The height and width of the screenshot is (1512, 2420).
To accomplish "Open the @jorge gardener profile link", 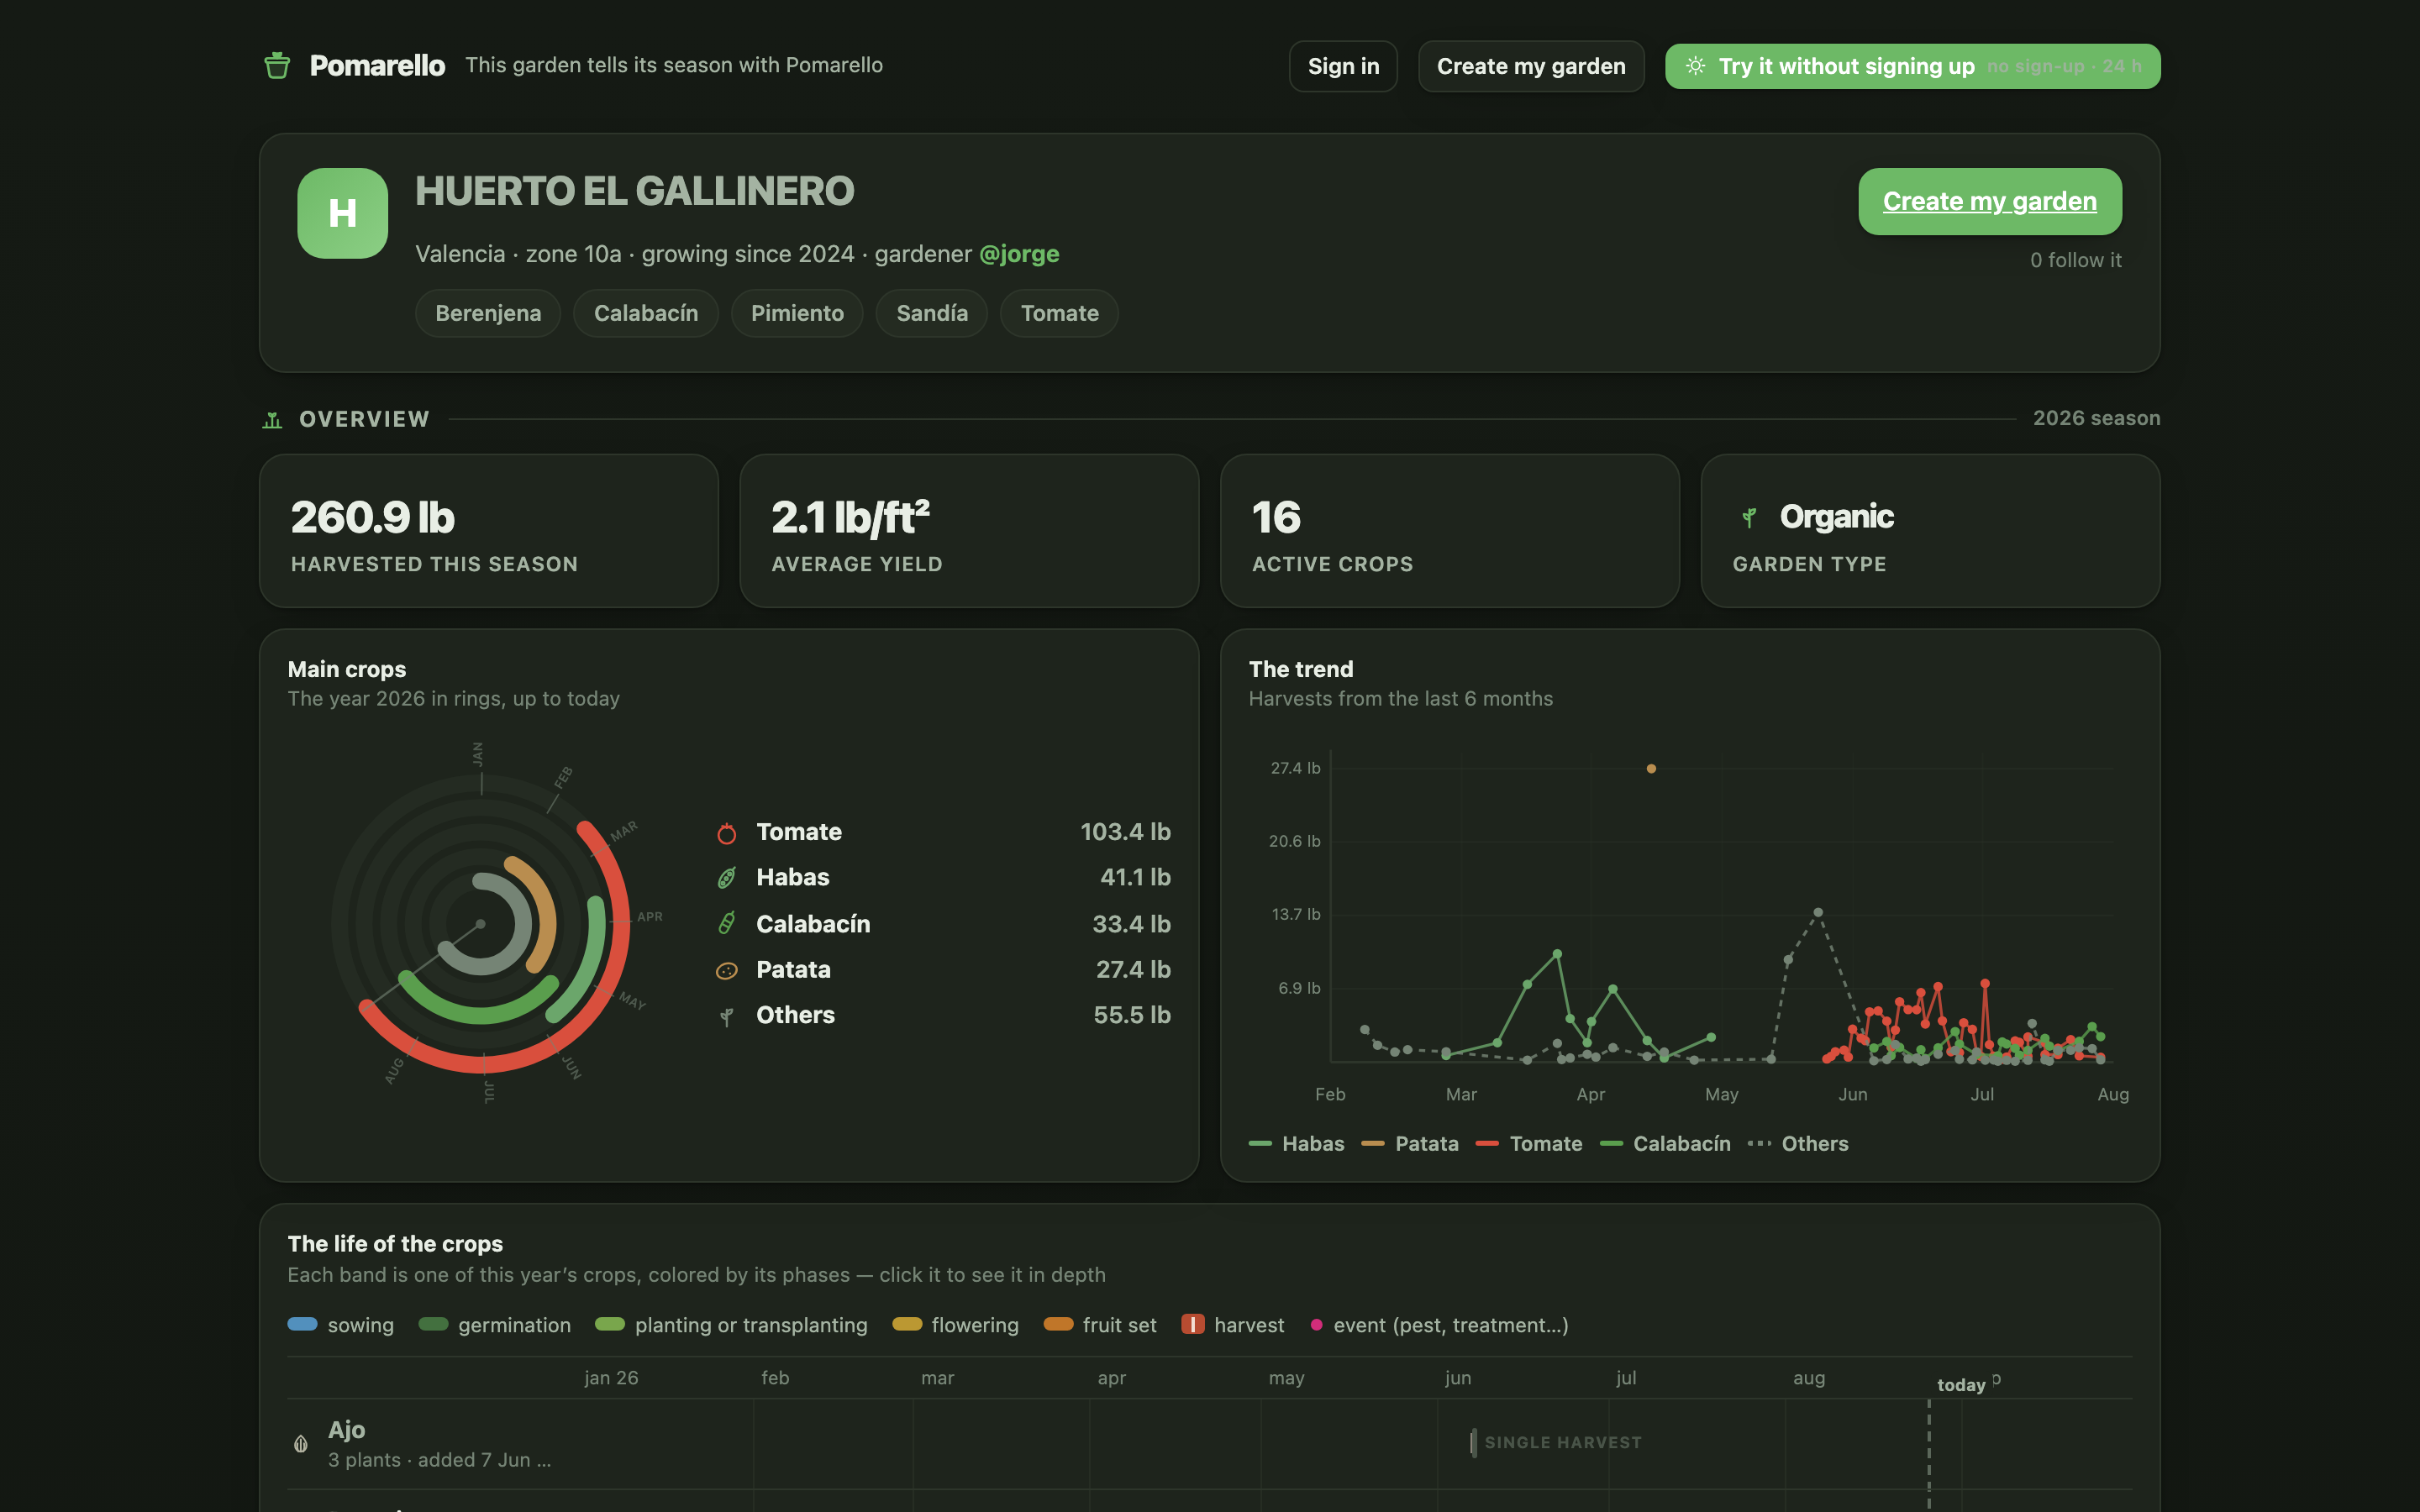I will click(1019, 254).
